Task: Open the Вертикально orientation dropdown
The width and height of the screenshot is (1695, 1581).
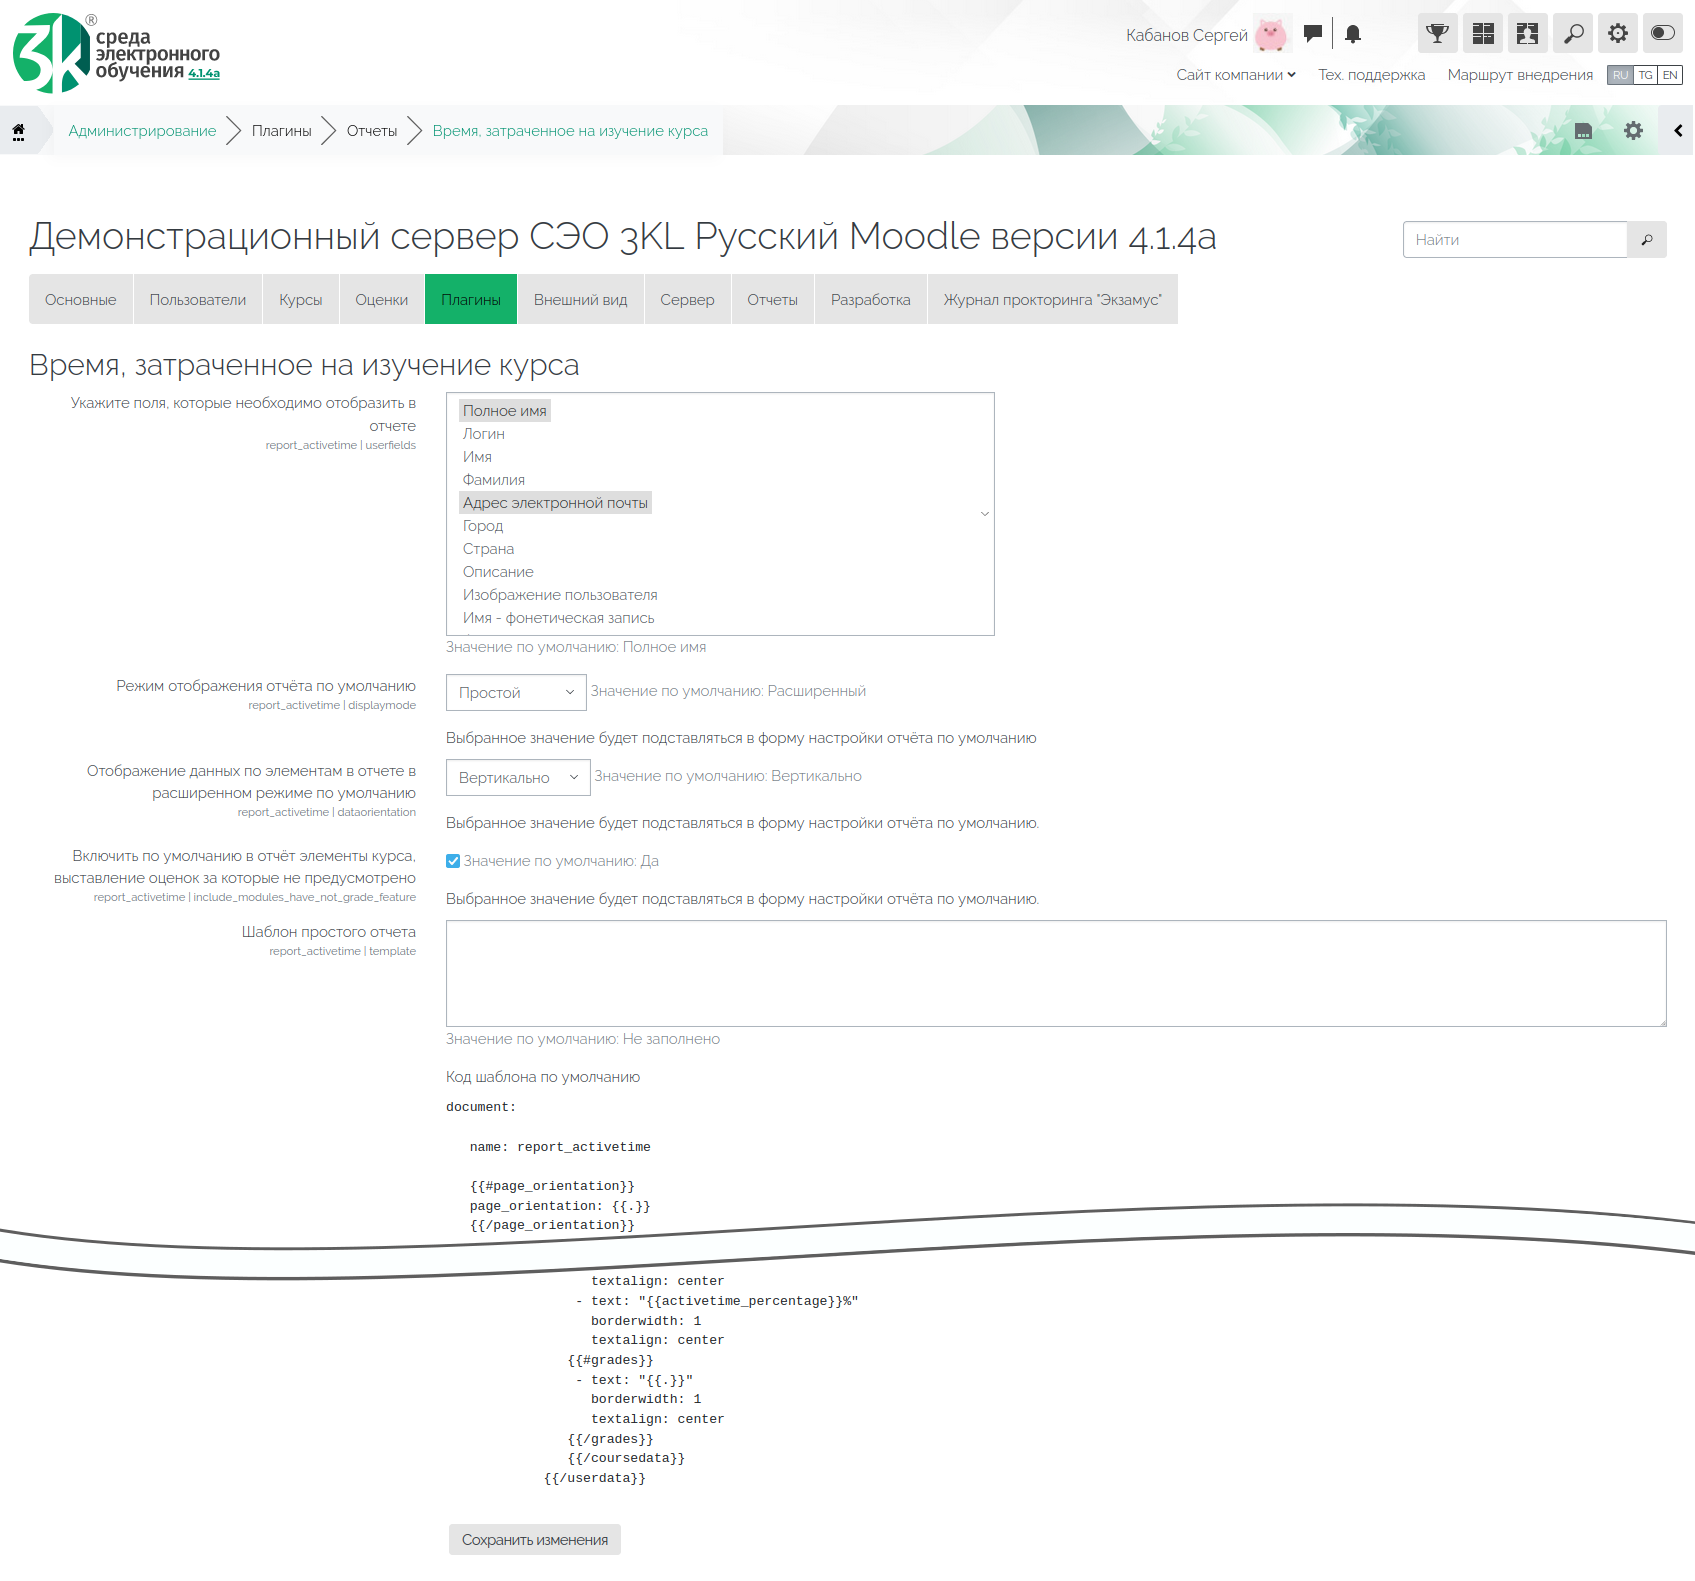Action: tap(517, 778)
